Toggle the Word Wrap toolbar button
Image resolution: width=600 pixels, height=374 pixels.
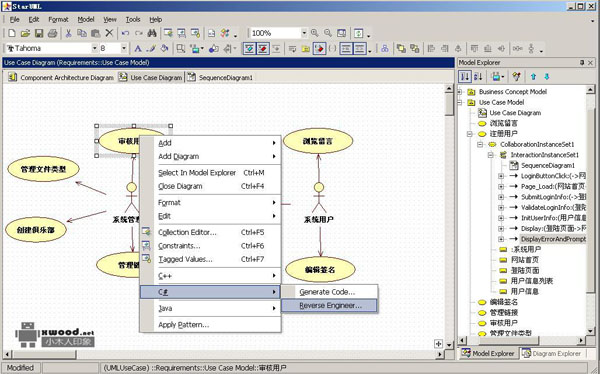click(292, 49)
